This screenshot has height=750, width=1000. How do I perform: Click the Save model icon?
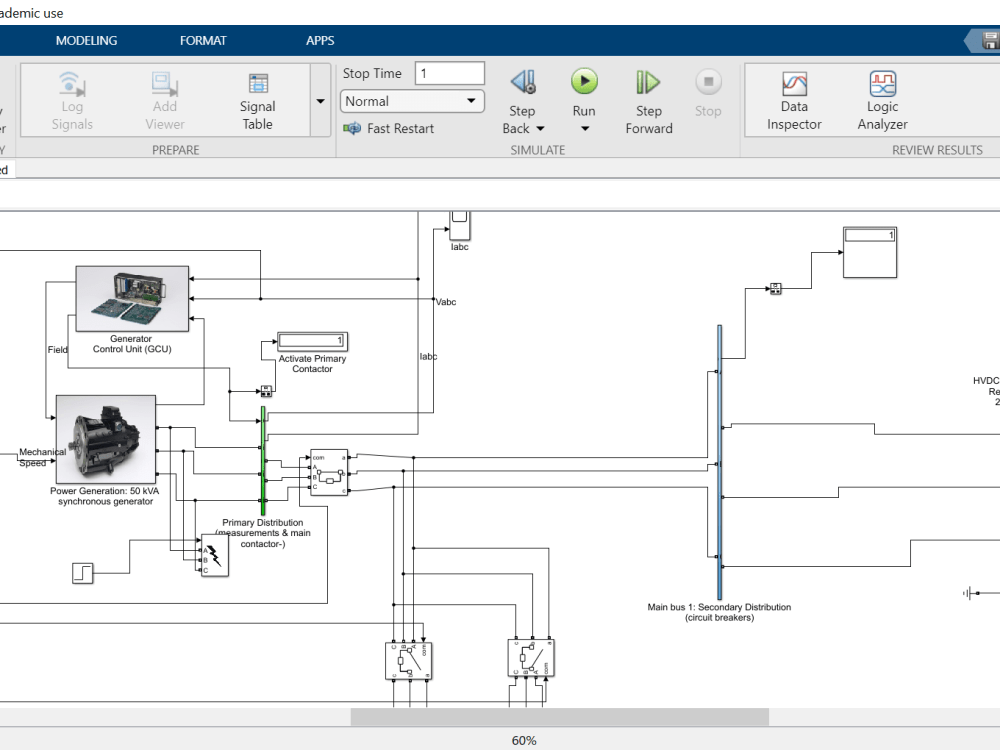pos(993,40)
